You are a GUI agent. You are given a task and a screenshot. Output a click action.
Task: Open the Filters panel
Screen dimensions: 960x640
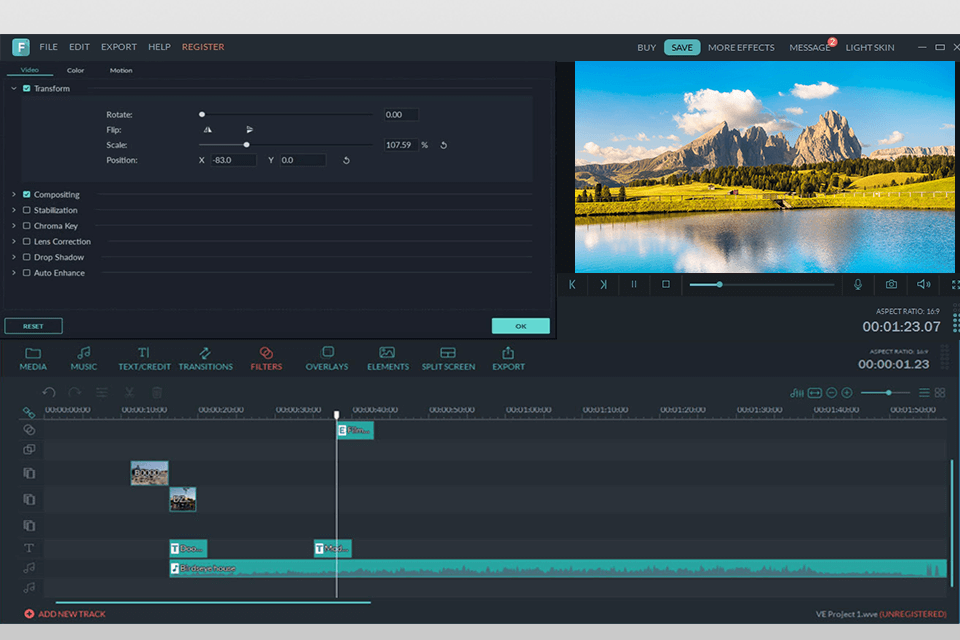[x=266, y=359]
